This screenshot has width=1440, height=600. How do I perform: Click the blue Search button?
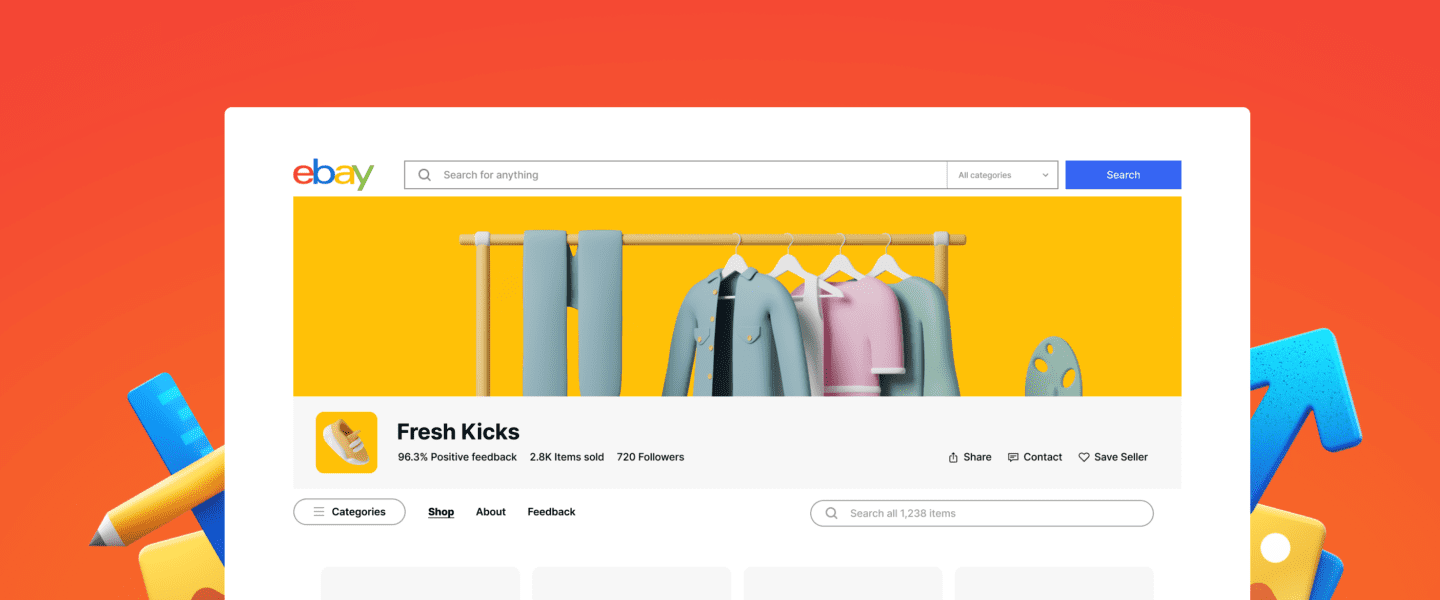coord(1123,175)
